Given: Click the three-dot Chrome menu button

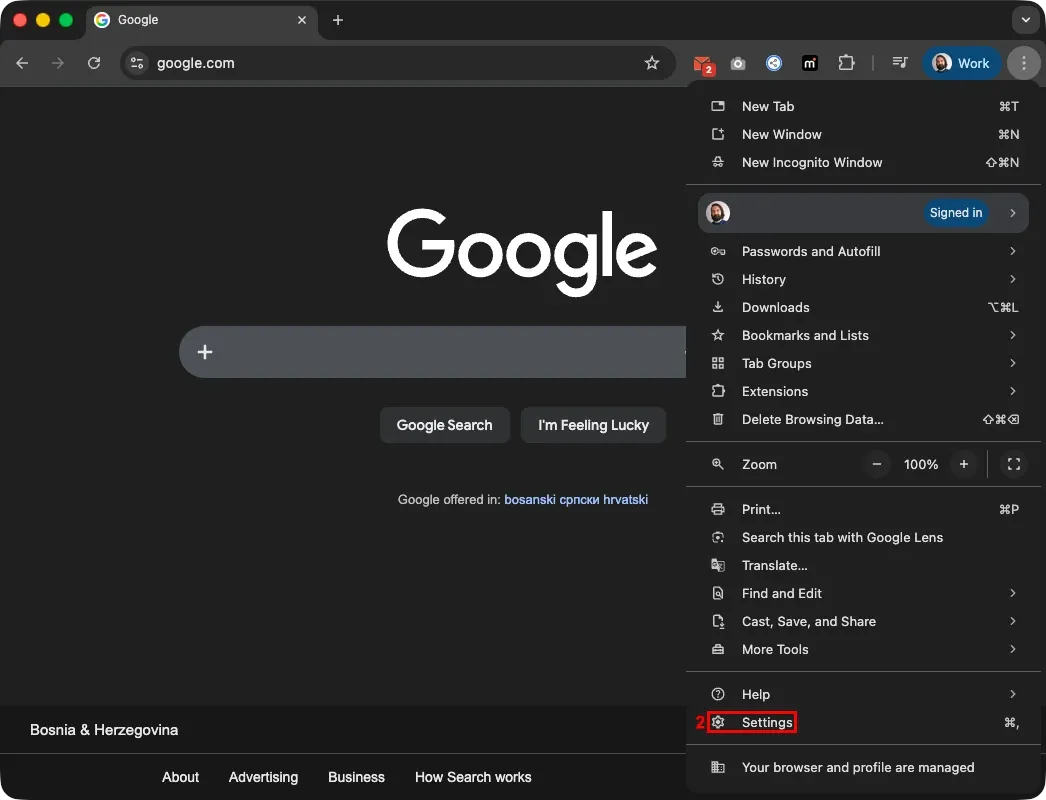Looking at the screenshot, I should click(1023, 63).
